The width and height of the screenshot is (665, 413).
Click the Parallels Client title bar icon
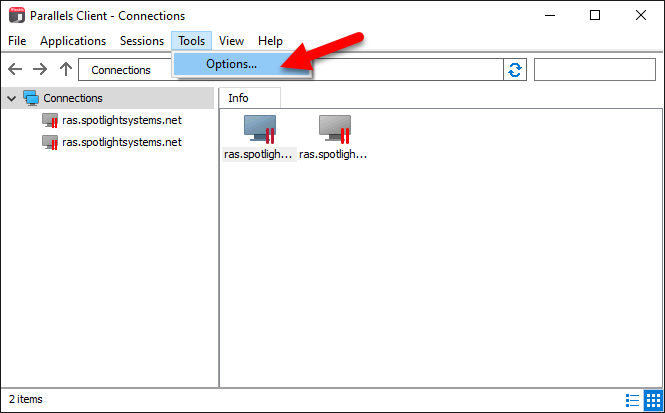[x=15, y=16]
